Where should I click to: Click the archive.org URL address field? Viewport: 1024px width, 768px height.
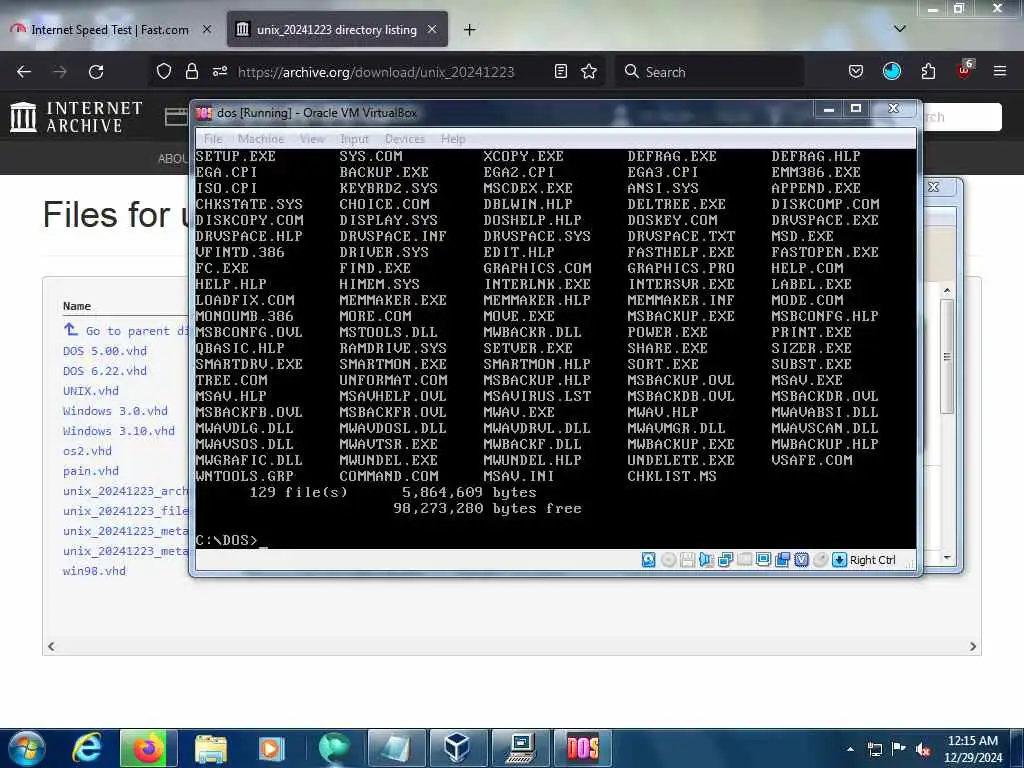tap(376, 72)
